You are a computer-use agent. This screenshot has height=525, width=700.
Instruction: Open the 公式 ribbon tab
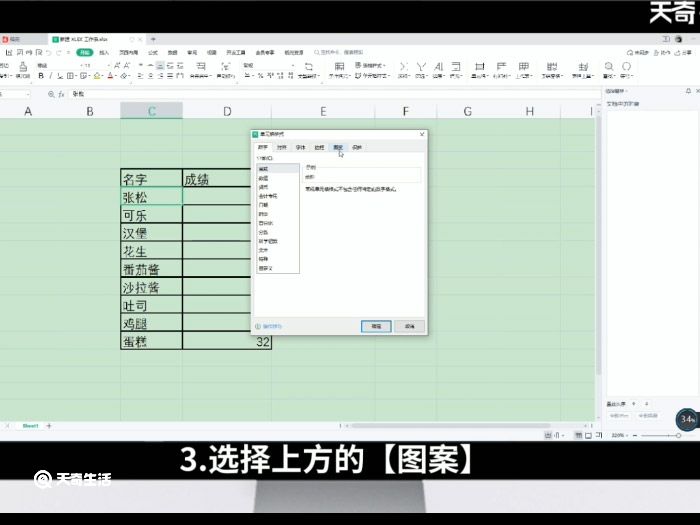pos(153,53)
